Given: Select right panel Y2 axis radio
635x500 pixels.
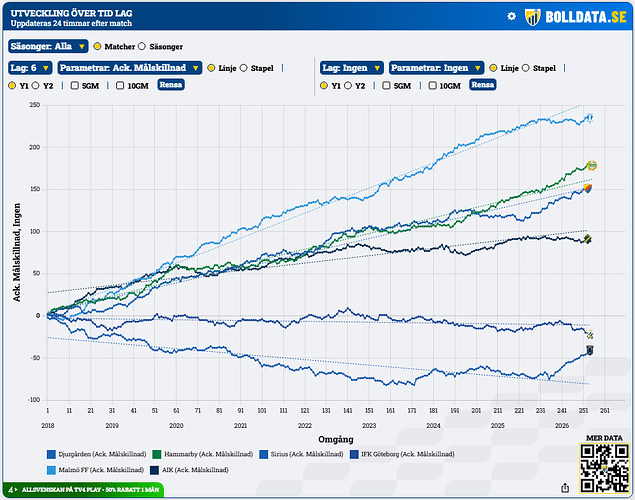Looking at the screenshot, I should 348,85.
